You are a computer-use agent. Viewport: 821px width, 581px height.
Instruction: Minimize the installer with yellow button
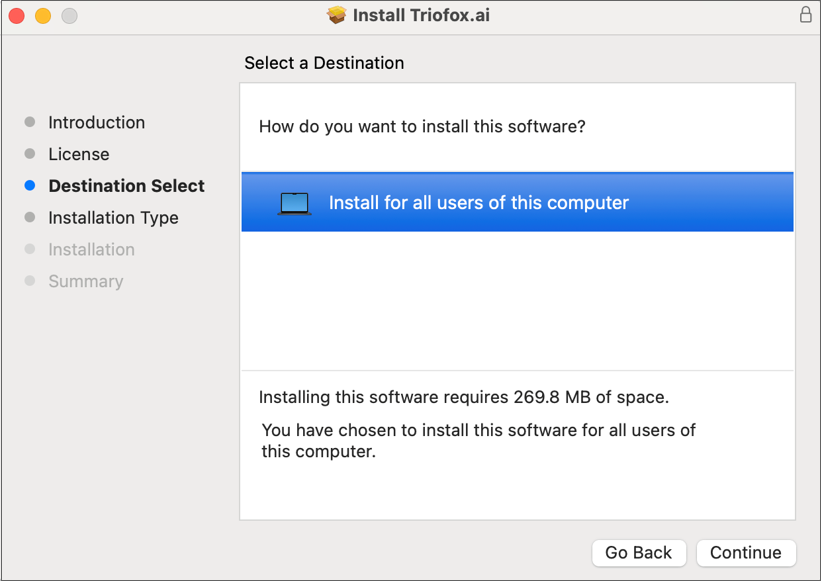tap(43, 16)
